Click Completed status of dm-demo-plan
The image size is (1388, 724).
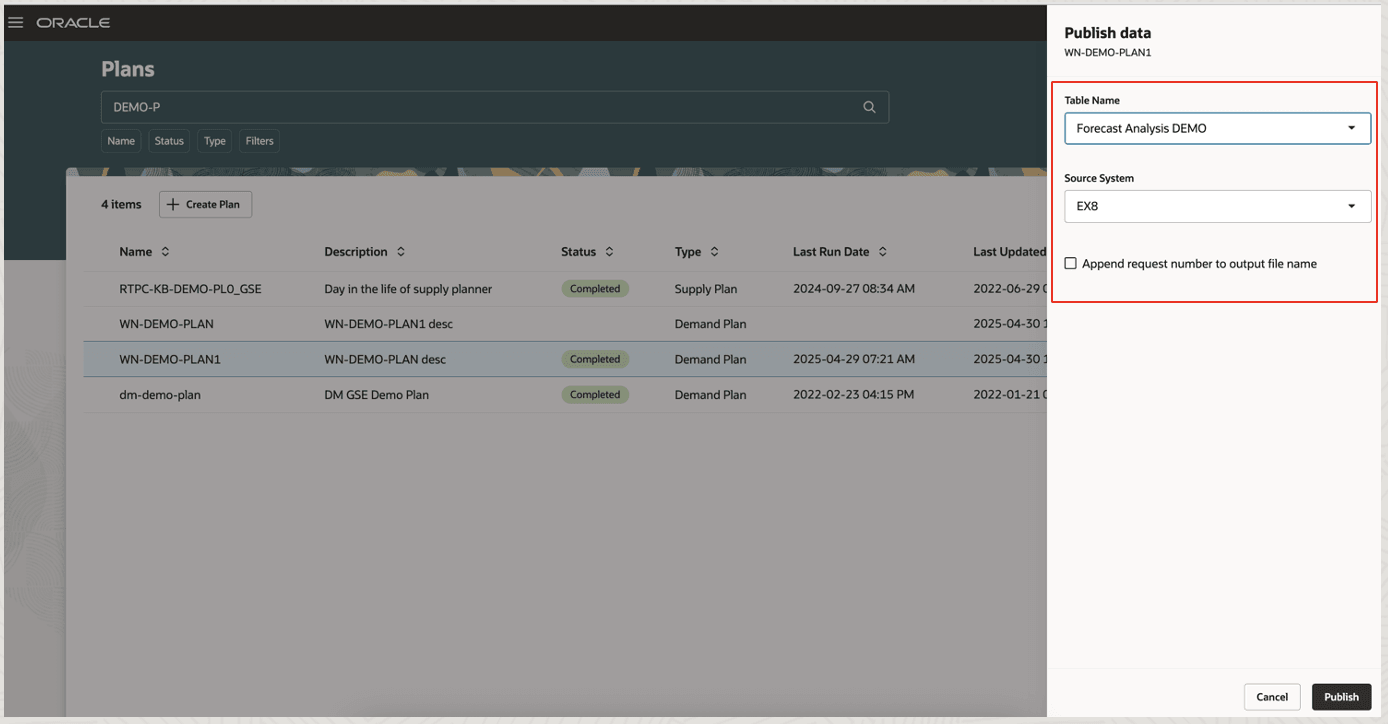pyautogui.click(x=595, y=395)
